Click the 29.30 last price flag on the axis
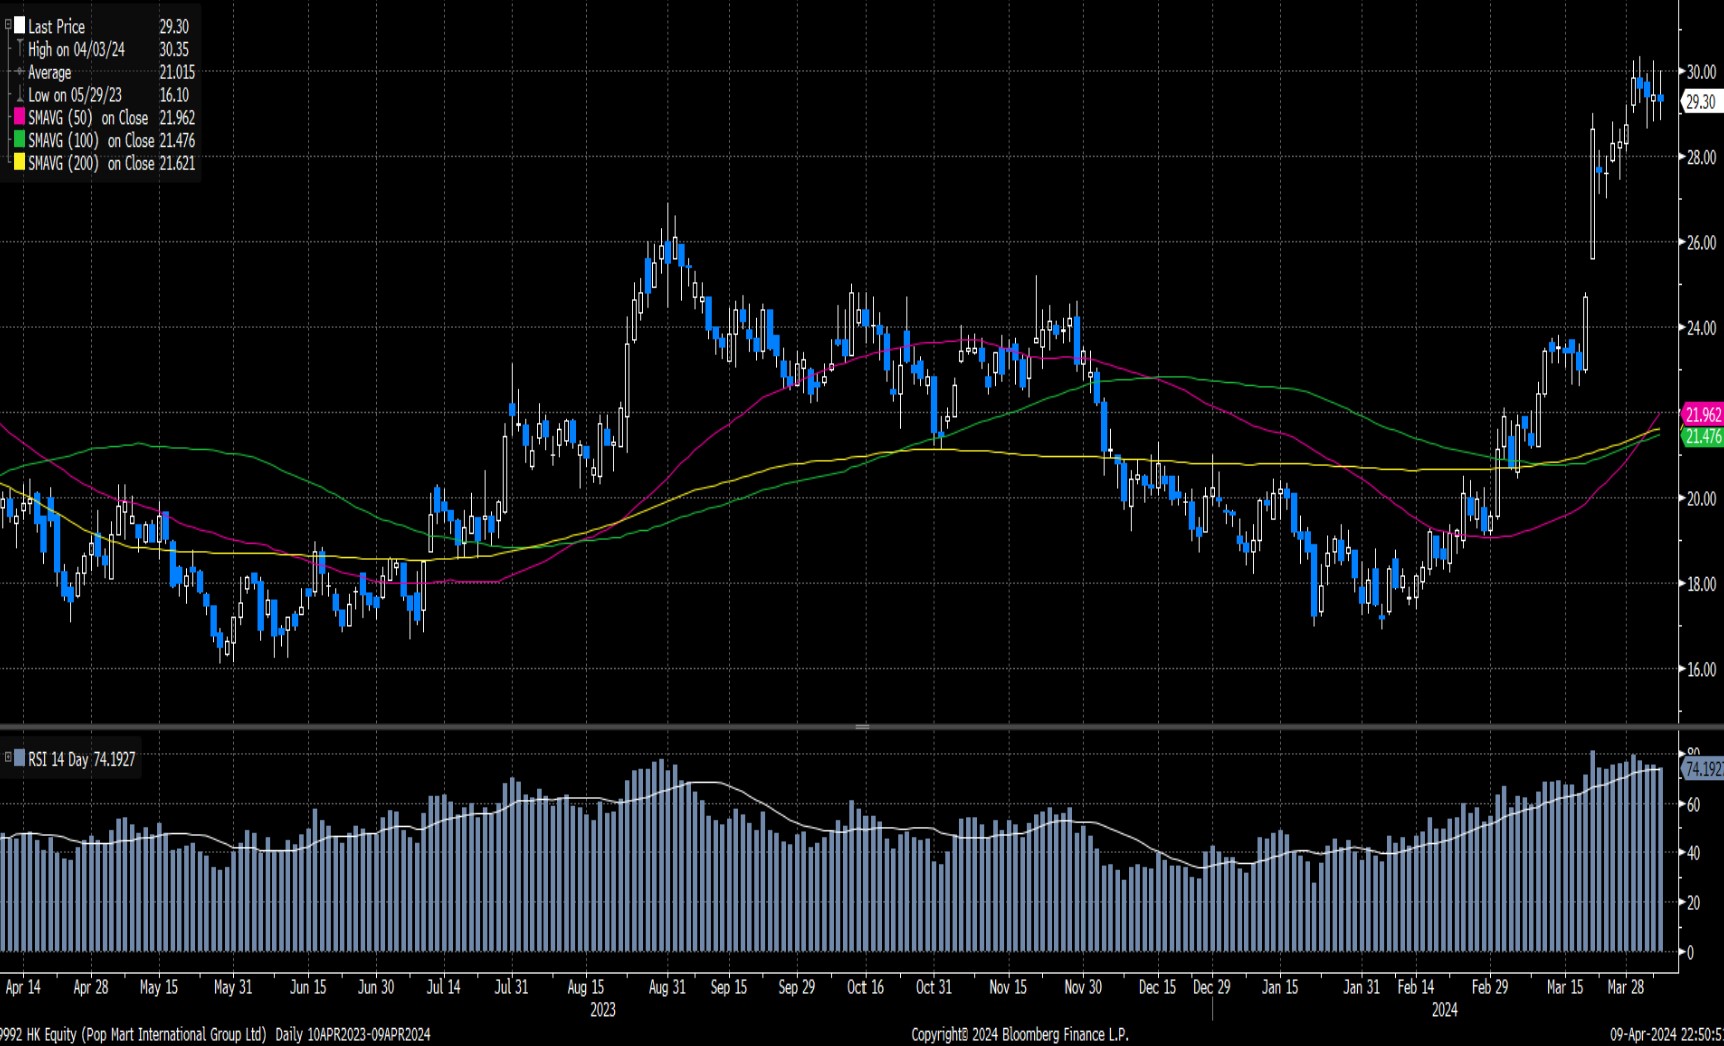 pyautogui.click(x=1701, y=99)
